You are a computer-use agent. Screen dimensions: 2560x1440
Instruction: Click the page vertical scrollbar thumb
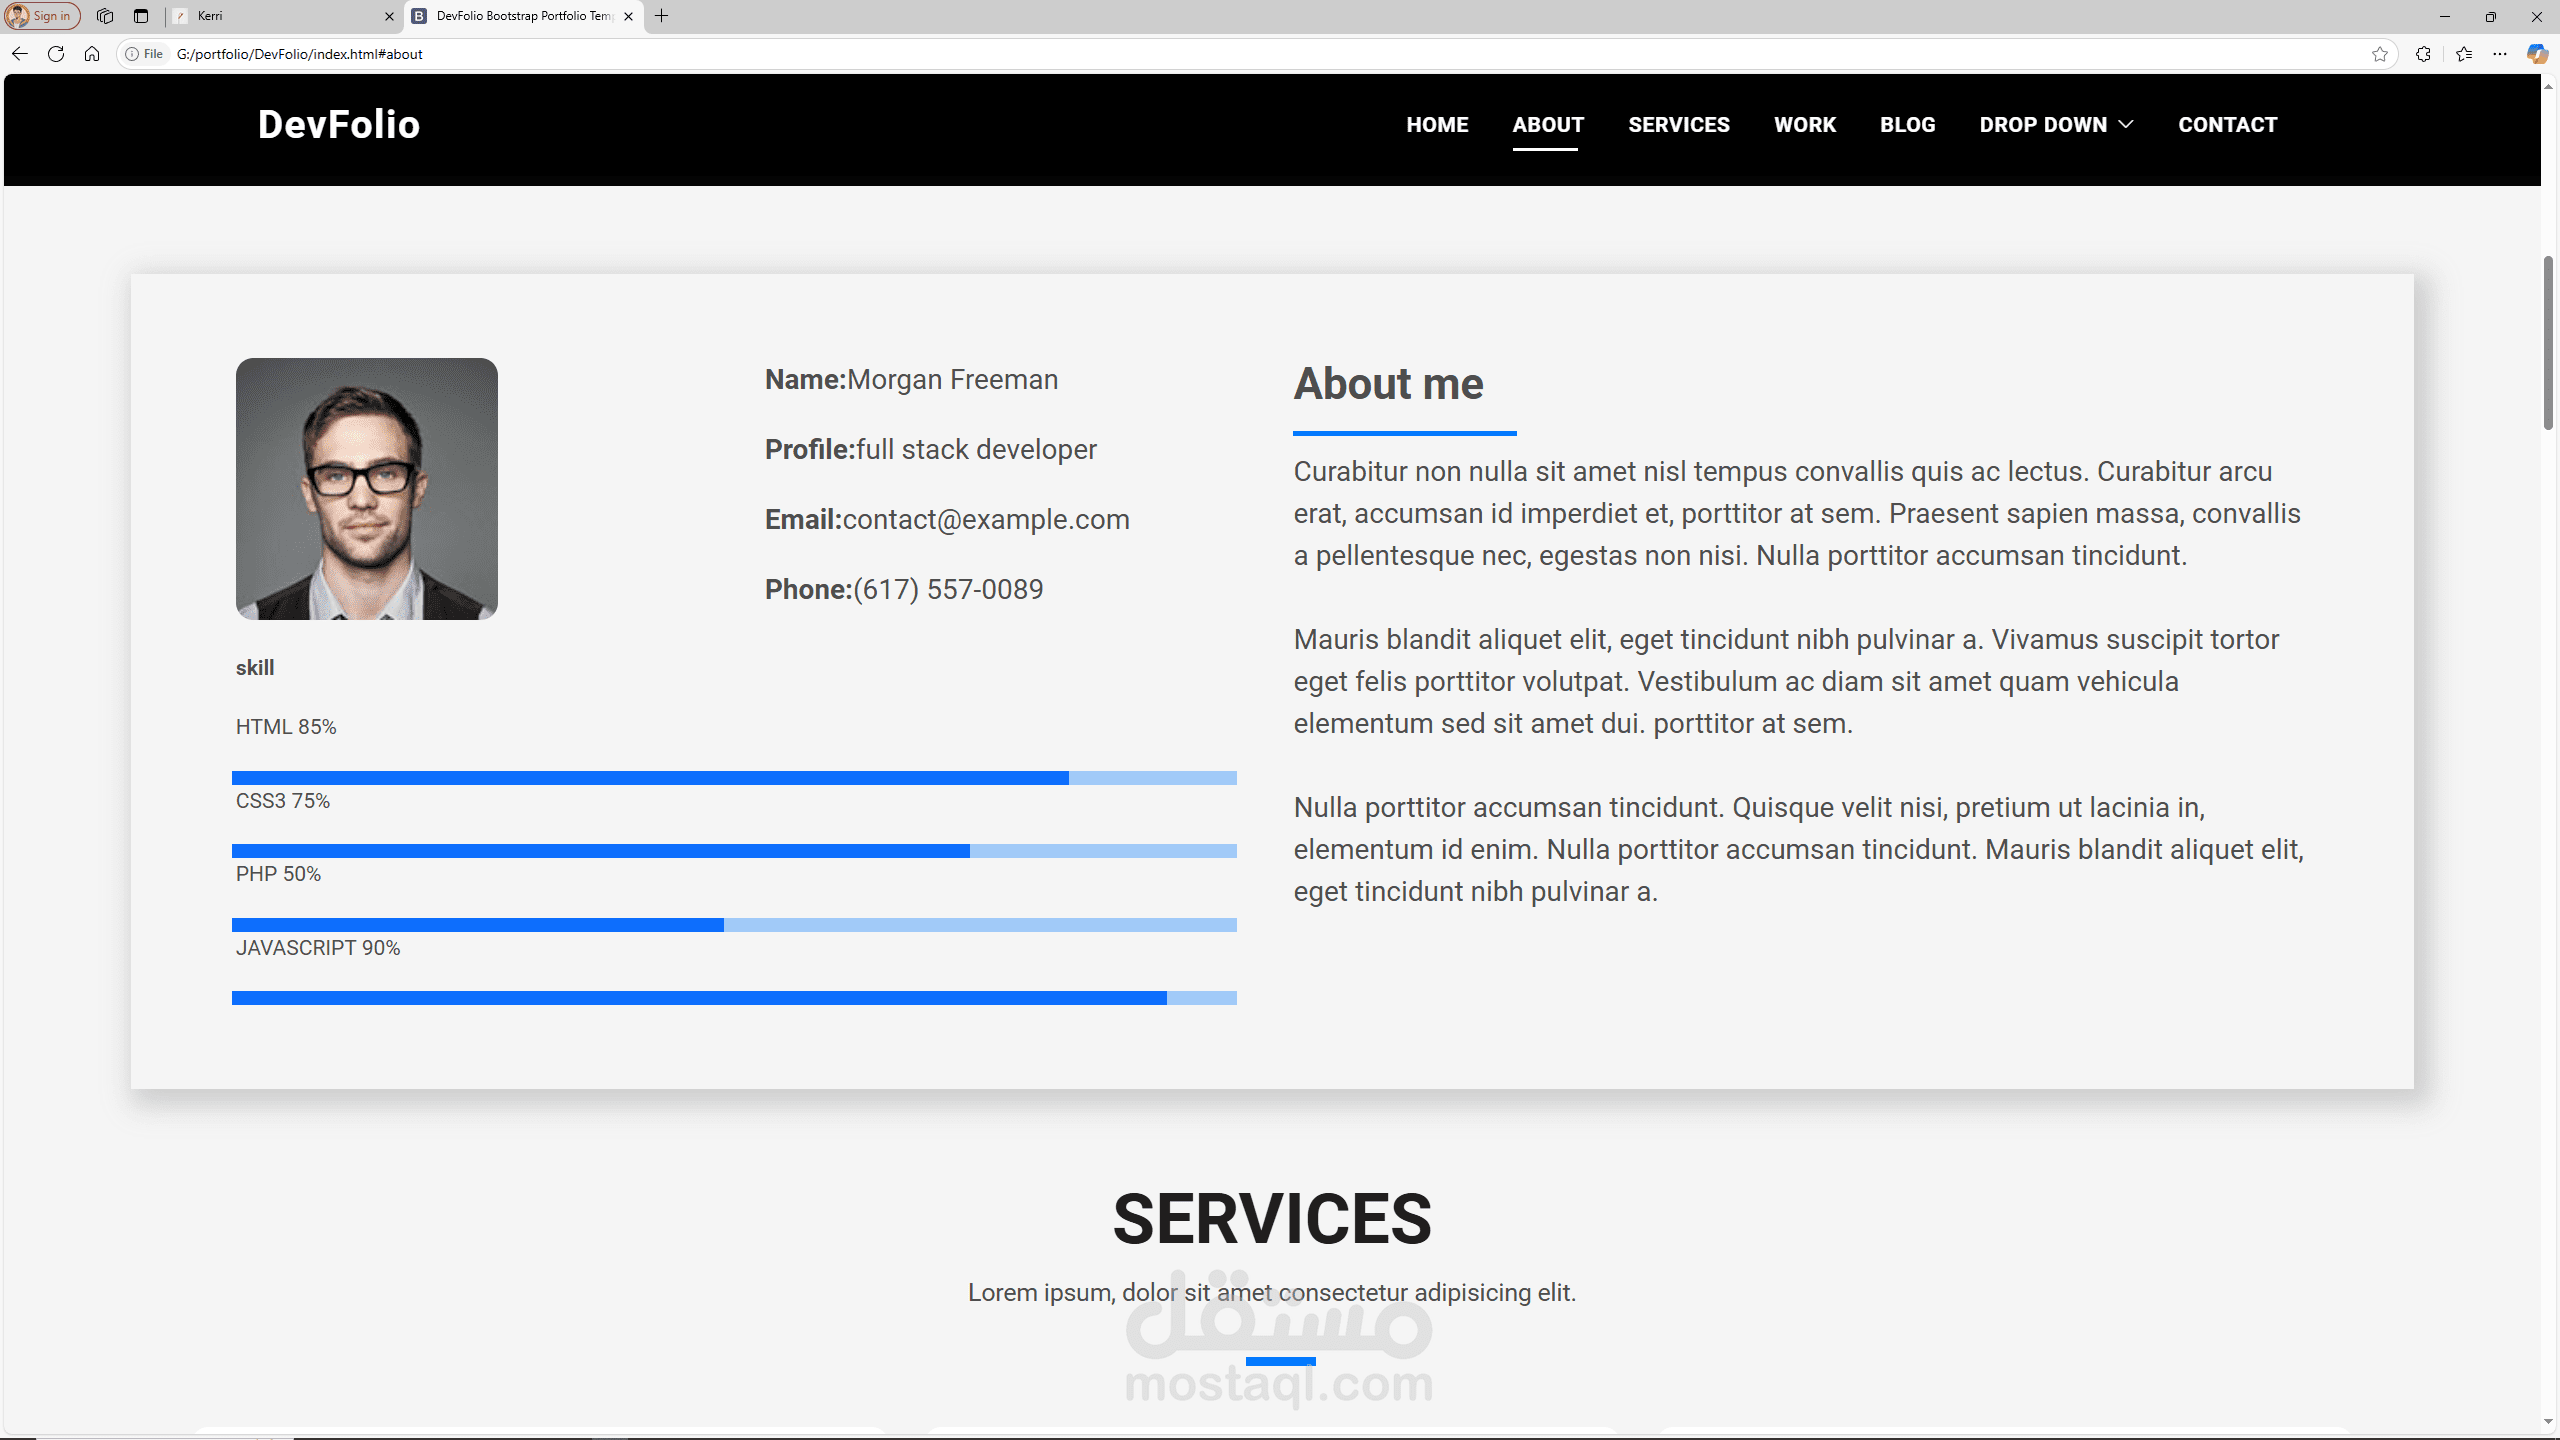[x=2549, y=343]
